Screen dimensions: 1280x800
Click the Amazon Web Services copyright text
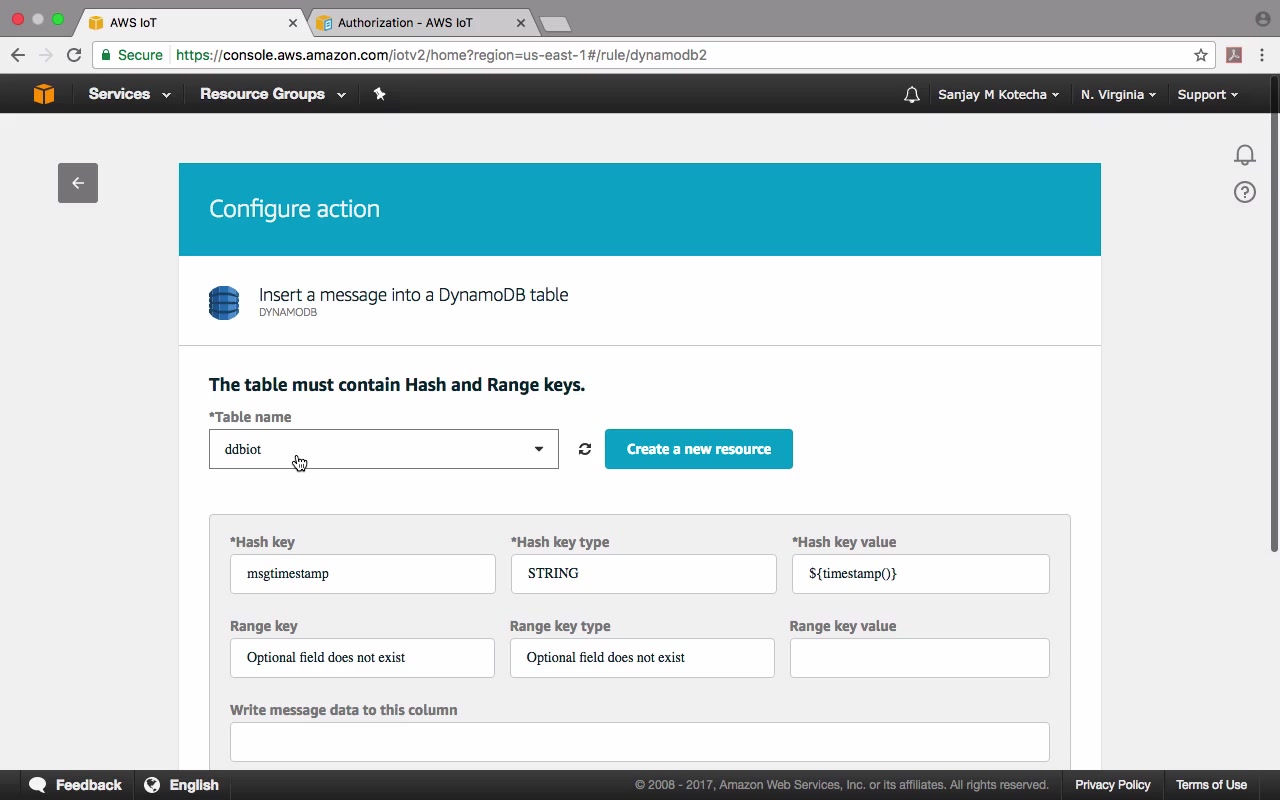(x=842, y=785)
